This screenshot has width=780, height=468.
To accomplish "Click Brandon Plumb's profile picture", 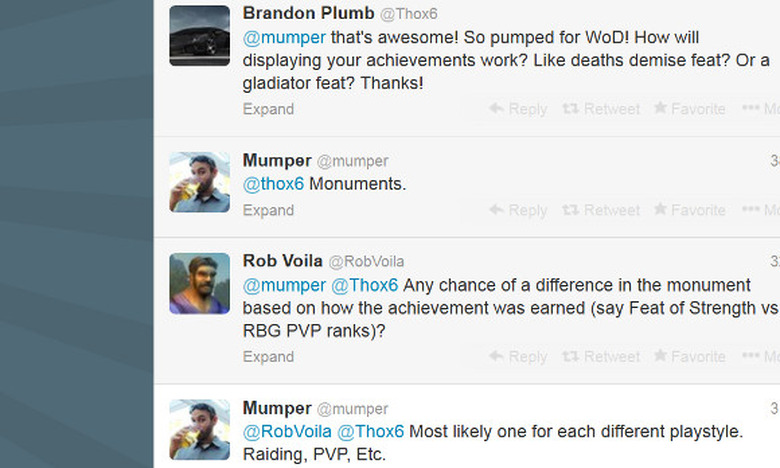I will [200, 36].
